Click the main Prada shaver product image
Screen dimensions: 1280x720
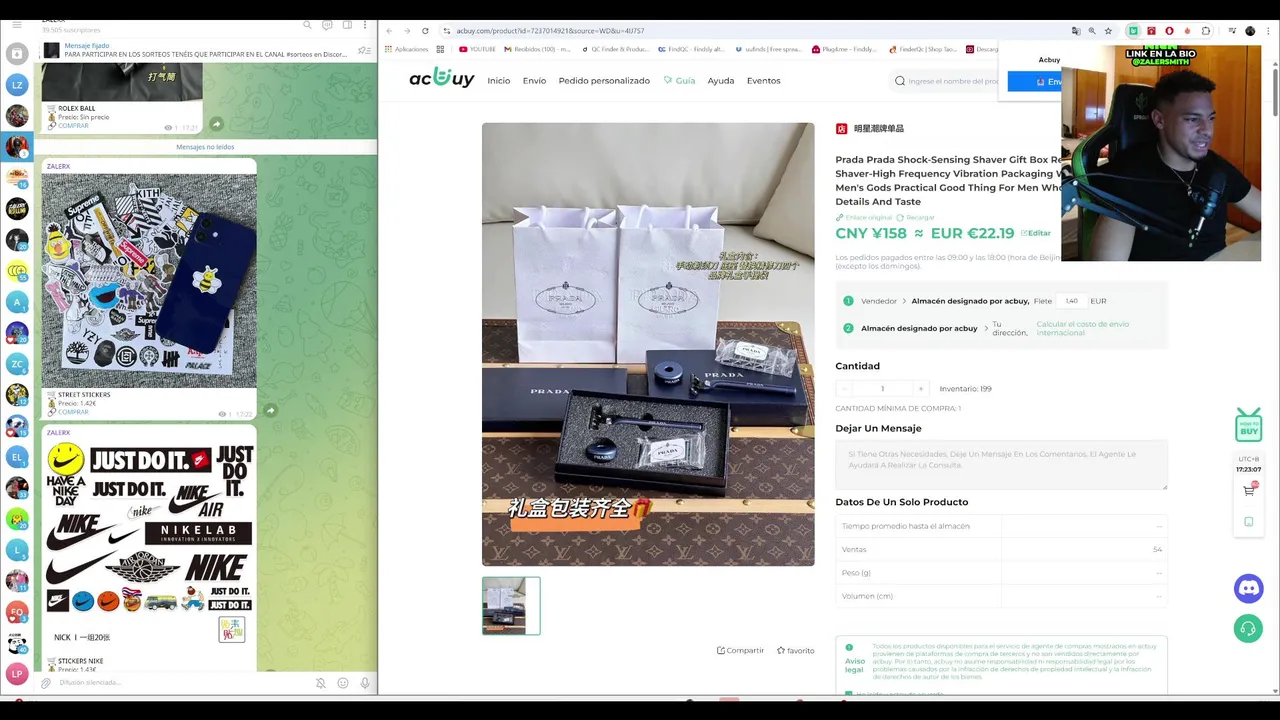pyautogui.click(x=648, y=344)
